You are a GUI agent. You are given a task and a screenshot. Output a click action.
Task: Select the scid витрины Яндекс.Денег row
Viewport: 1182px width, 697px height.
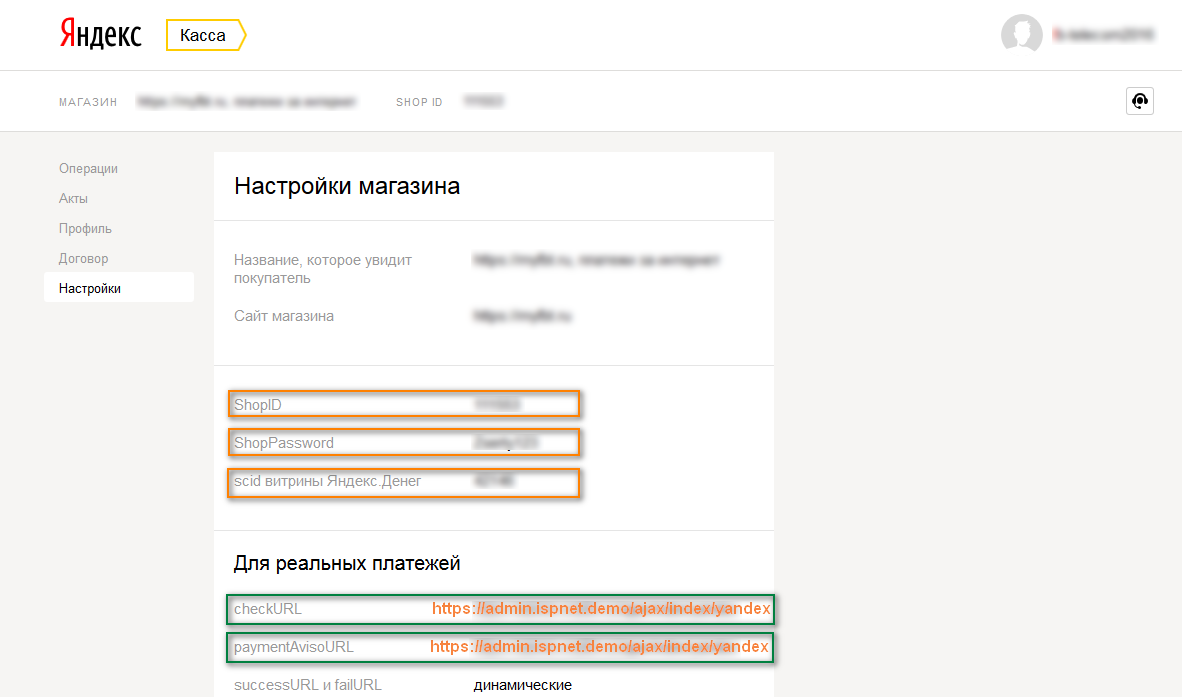point(404,482)
